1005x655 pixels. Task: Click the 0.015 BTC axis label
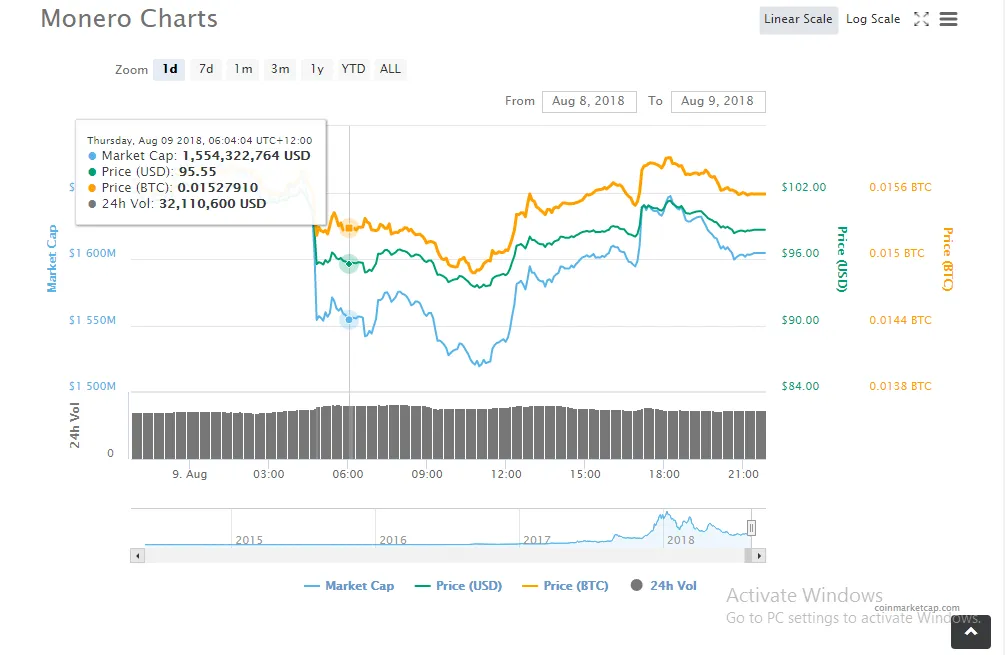[897, 253]
